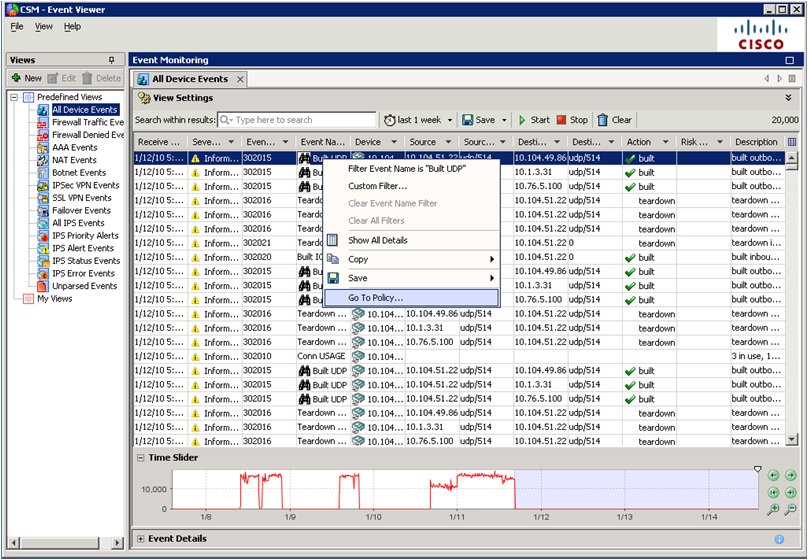Save the current view
Screen dimensions: 808x560
(479, 120)
